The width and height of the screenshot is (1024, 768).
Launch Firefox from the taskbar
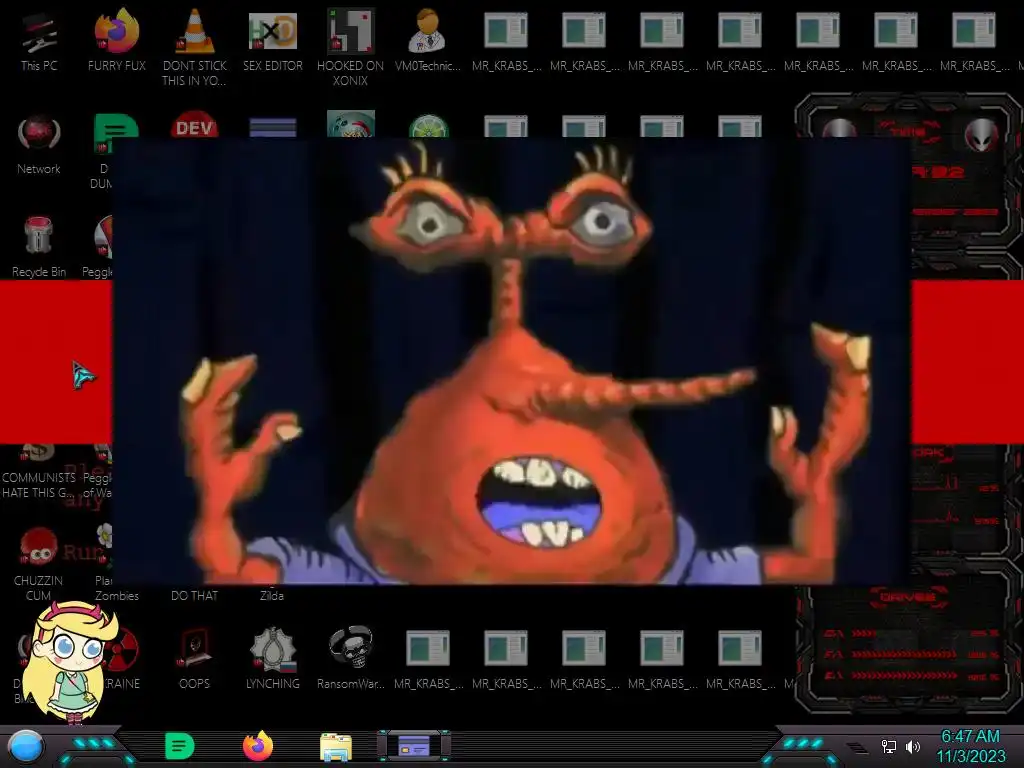[x=258, y=746]
